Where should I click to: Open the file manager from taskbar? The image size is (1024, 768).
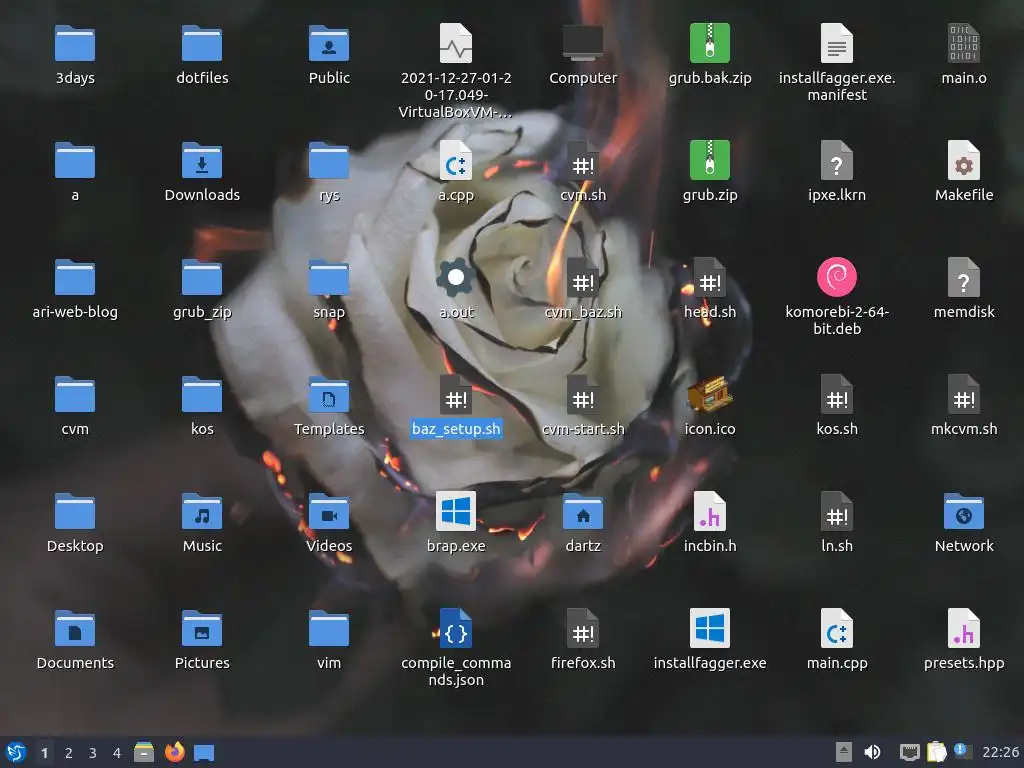(144, 752)
